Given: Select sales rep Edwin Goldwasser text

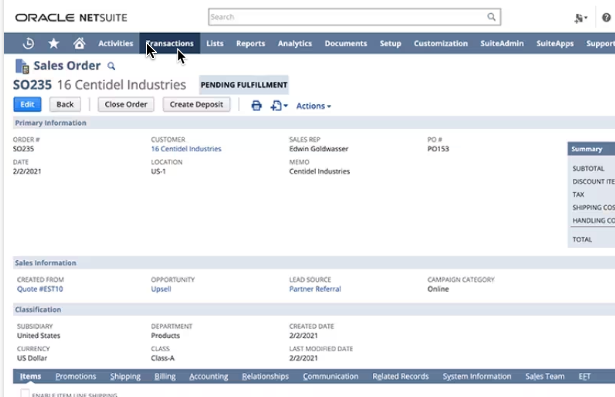Looking at the screenshot, I should point(318,149).
